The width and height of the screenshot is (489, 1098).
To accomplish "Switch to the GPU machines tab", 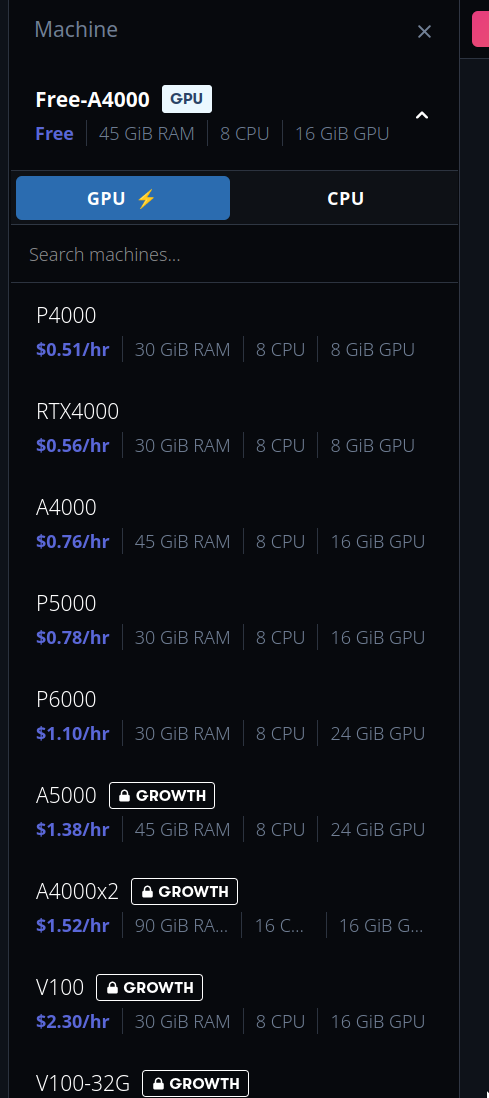I will (123, 198).
